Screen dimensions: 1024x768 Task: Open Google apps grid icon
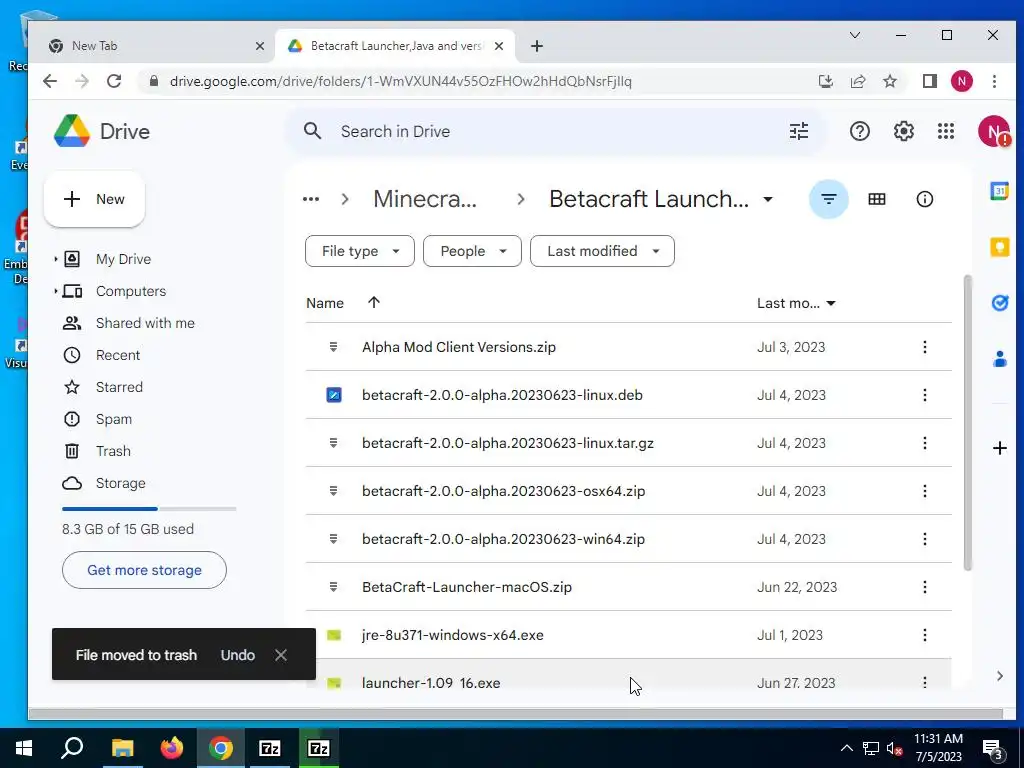tap(946, 131)
